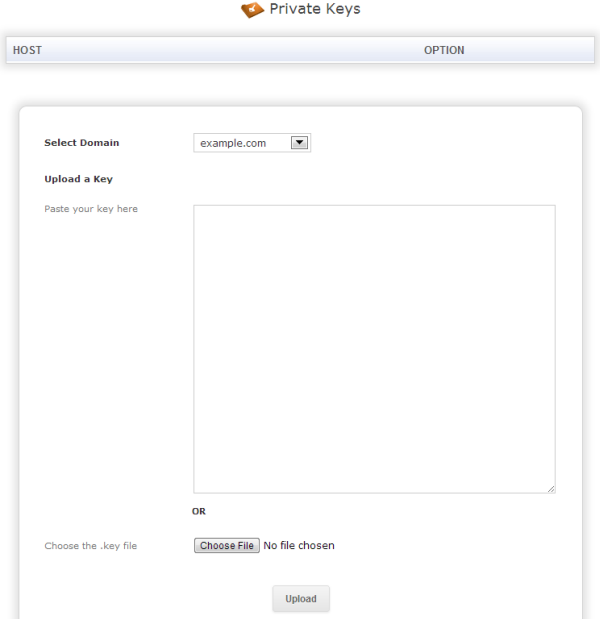Click the 'Paste your key here' label

point(91,209)
